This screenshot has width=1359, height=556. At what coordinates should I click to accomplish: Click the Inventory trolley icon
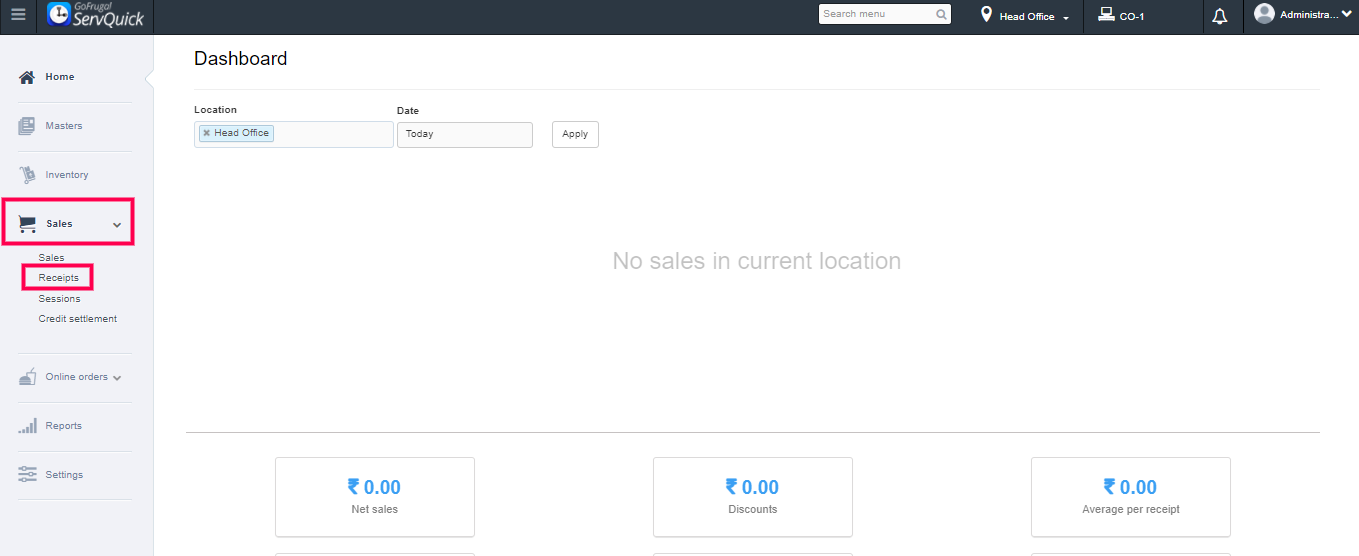28,175
